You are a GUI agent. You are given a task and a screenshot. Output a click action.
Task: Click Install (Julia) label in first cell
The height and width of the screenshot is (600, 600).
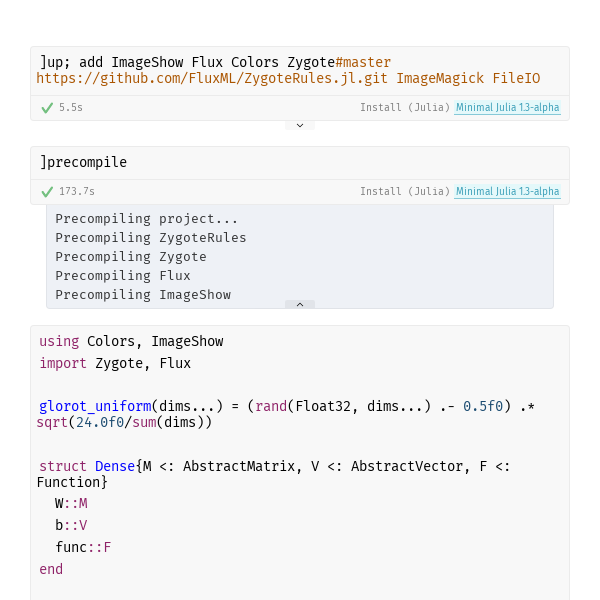coord(405,108)
